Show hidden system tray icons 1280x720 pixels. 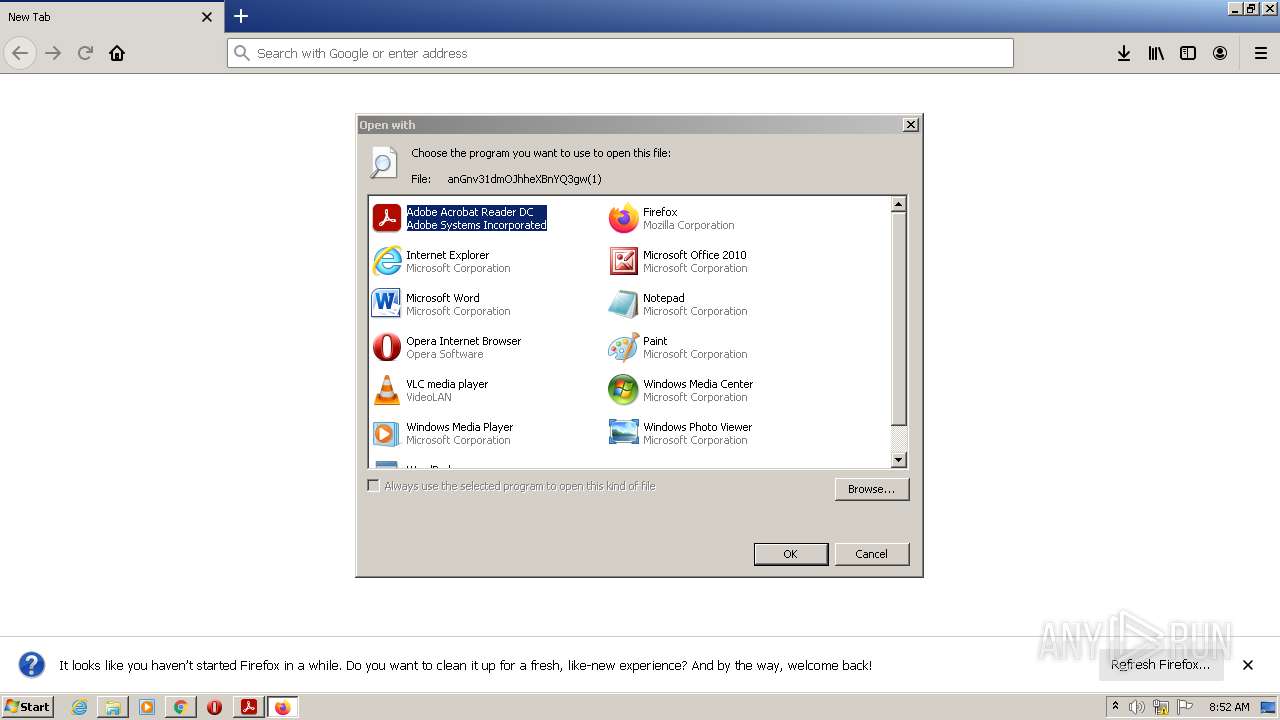tap(1115, 707)
